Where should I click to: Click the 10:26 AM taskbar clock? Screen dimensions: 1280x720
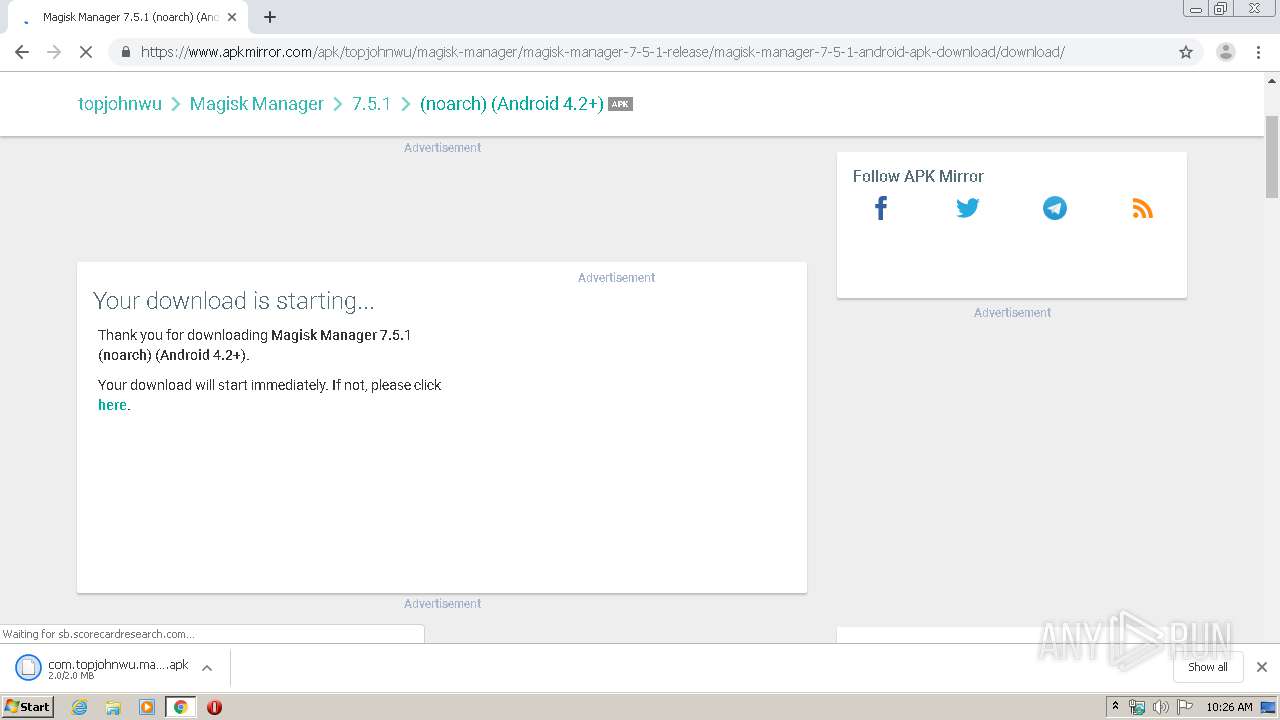pyautogui.click(x=1229, y=707)
